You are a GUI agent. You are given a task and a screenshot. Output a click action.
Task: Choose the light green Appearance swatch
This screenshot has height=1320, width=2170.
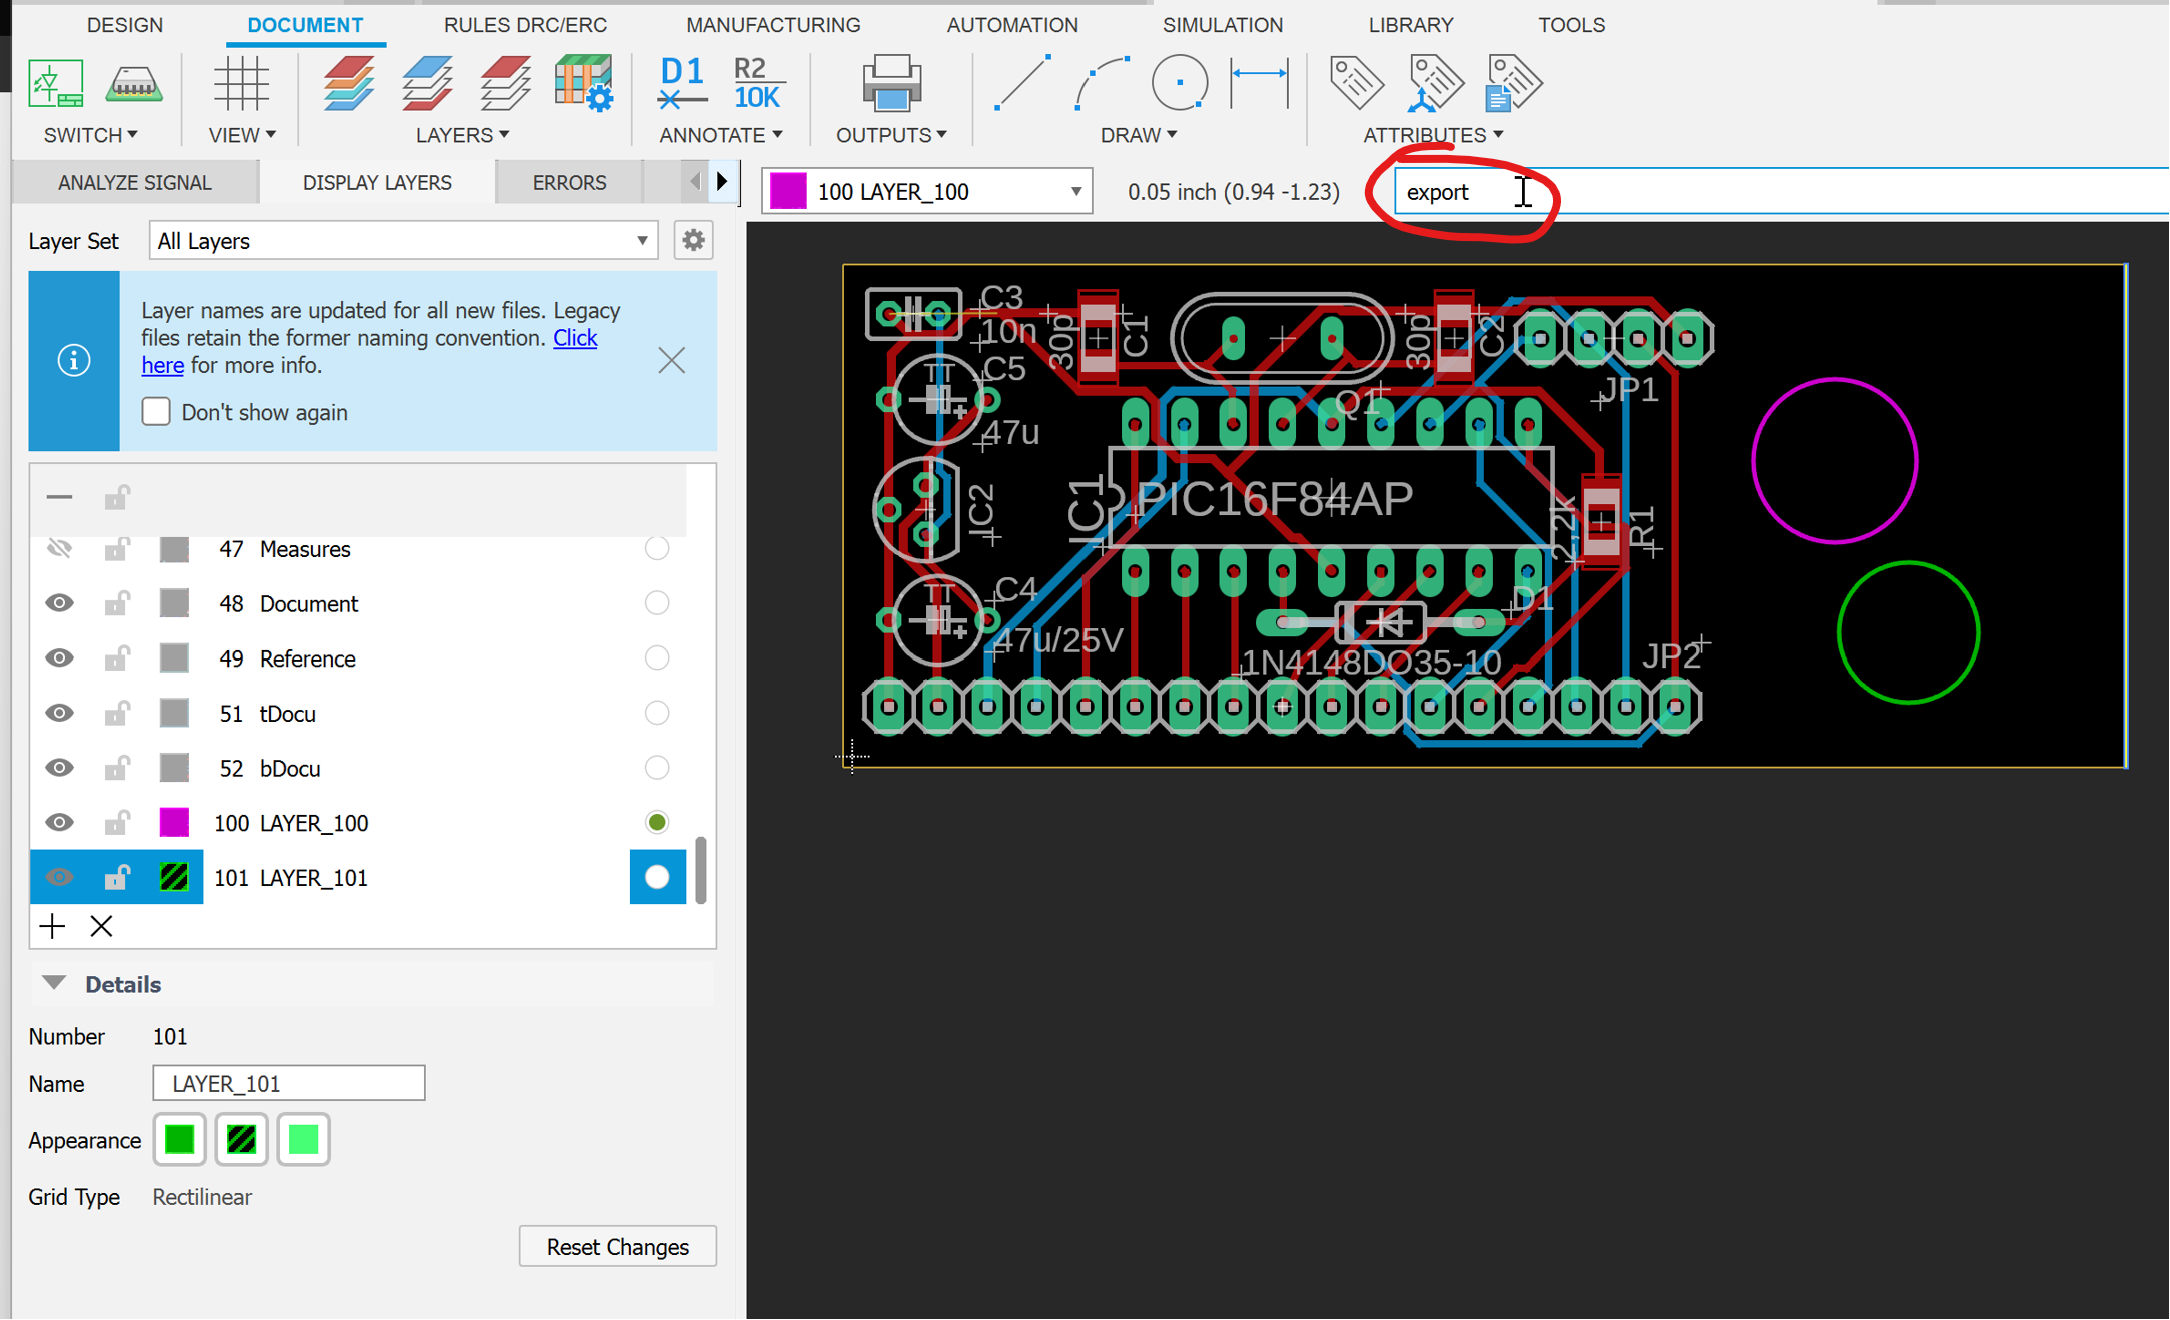pyautogui.click(x=303, y=1139)
